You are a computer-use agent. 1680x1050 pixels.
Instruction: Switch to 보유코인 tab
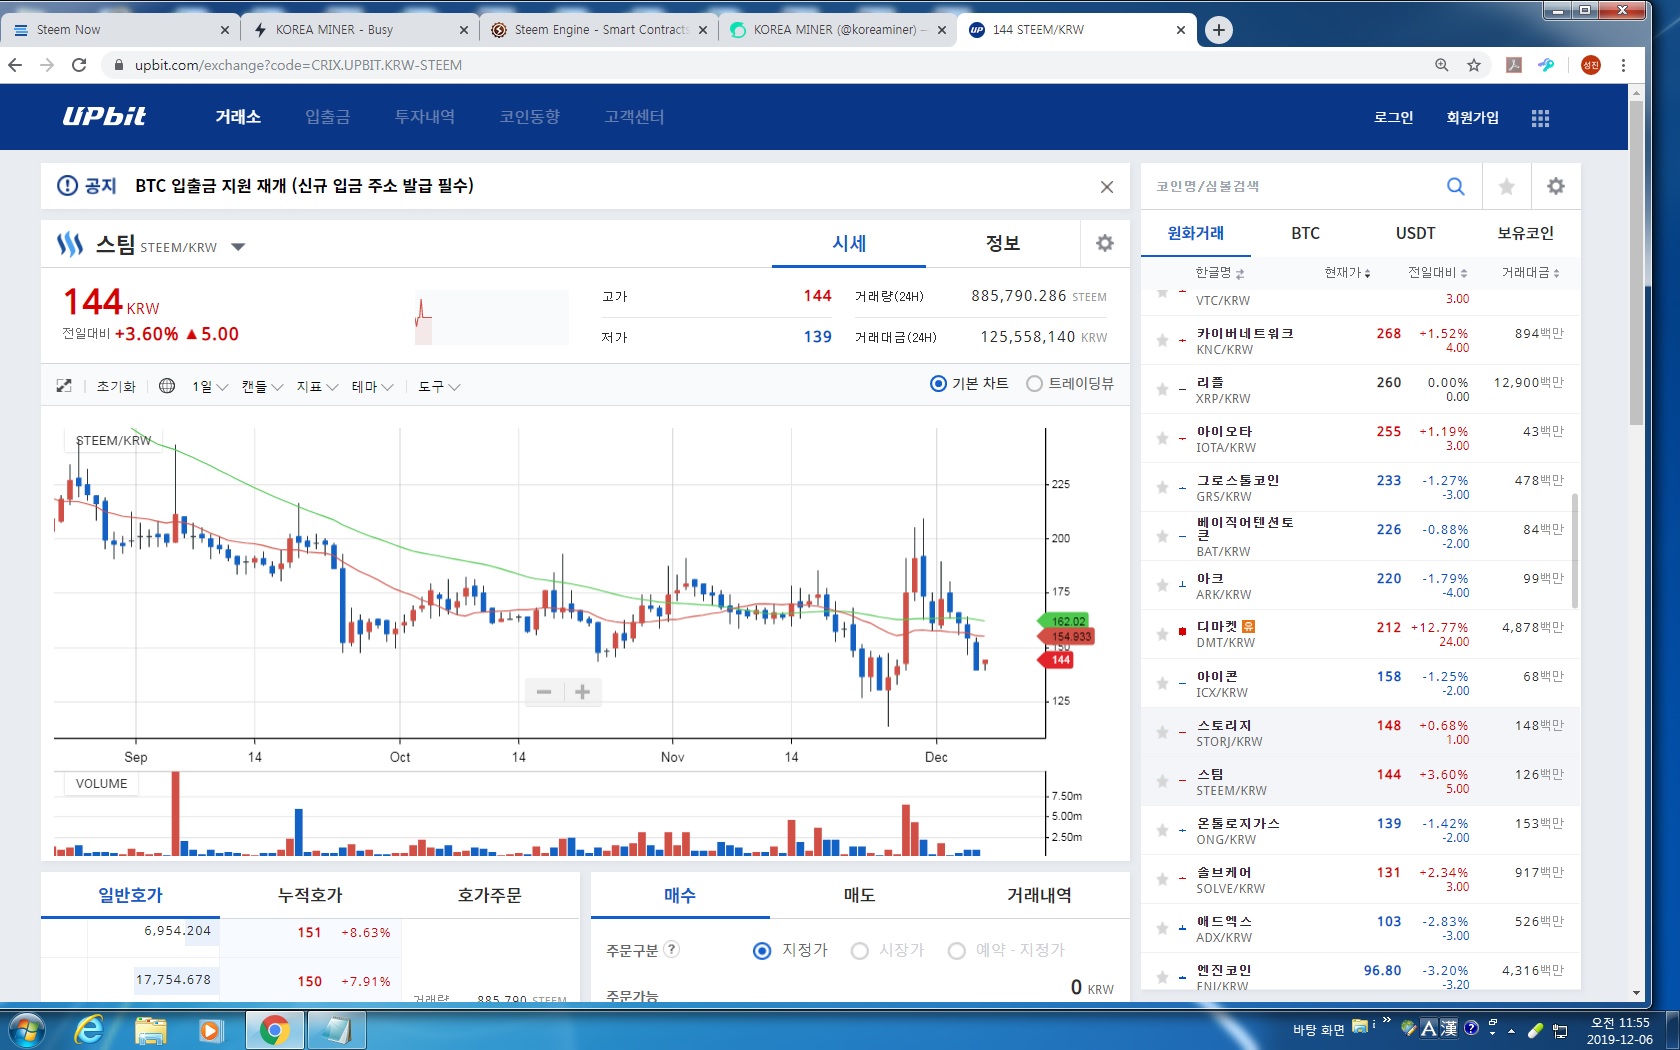pos(1525,233)
